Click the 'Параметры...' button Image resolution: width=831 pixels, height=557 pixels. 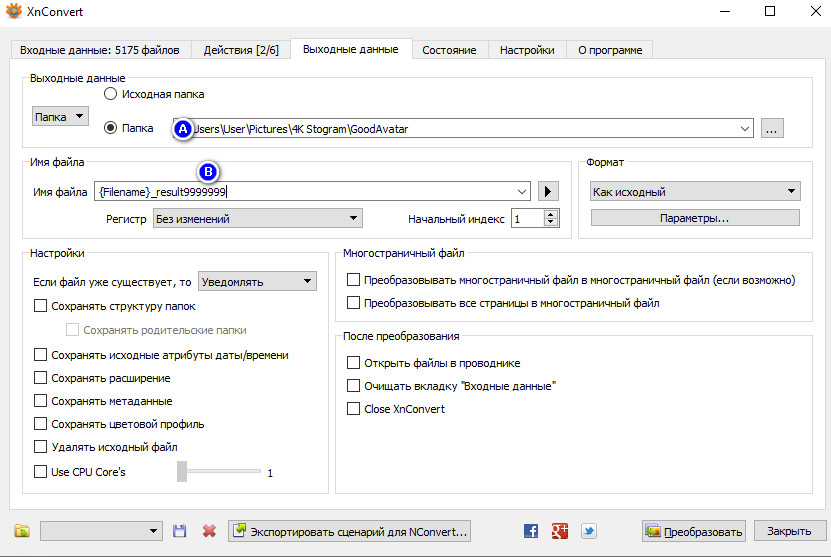[x=694, y=217]
